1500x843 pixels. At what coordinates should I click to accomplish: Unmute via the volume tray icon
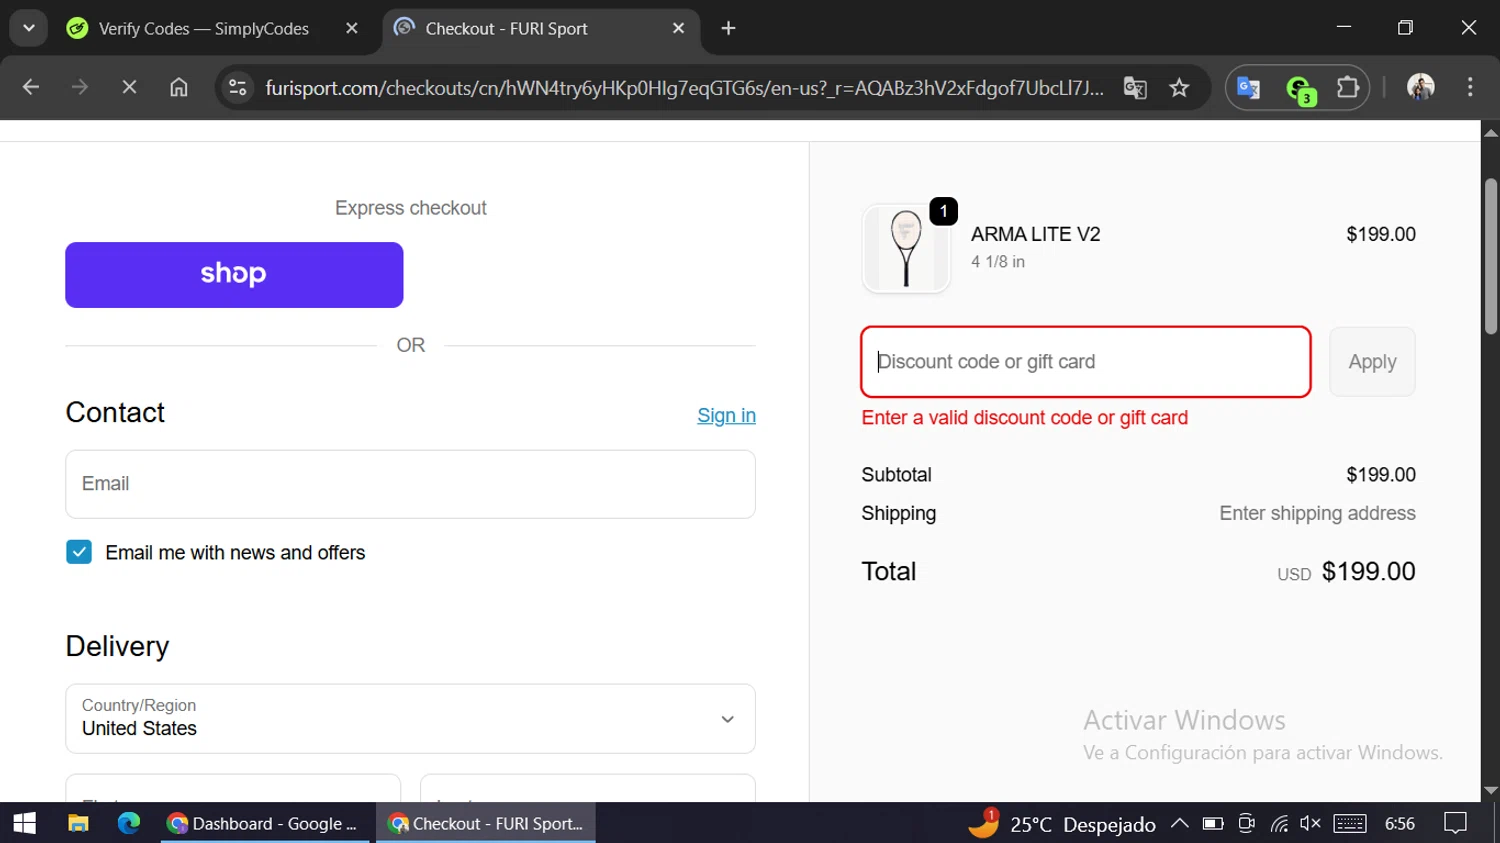coord(1310,823)
